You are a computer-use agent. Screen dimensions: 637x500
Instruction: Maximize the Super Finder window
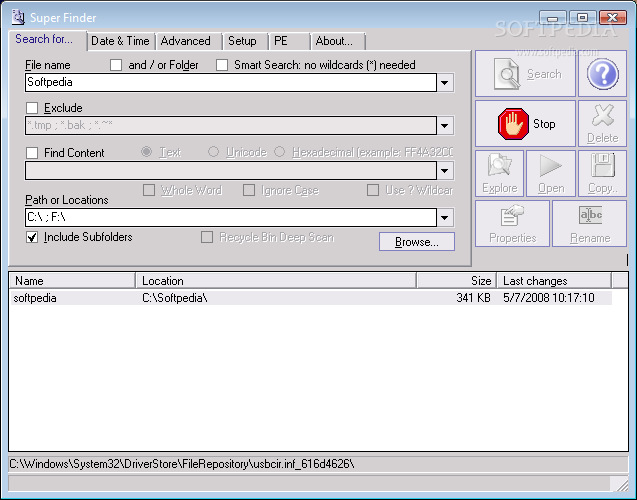click(583, 18)
